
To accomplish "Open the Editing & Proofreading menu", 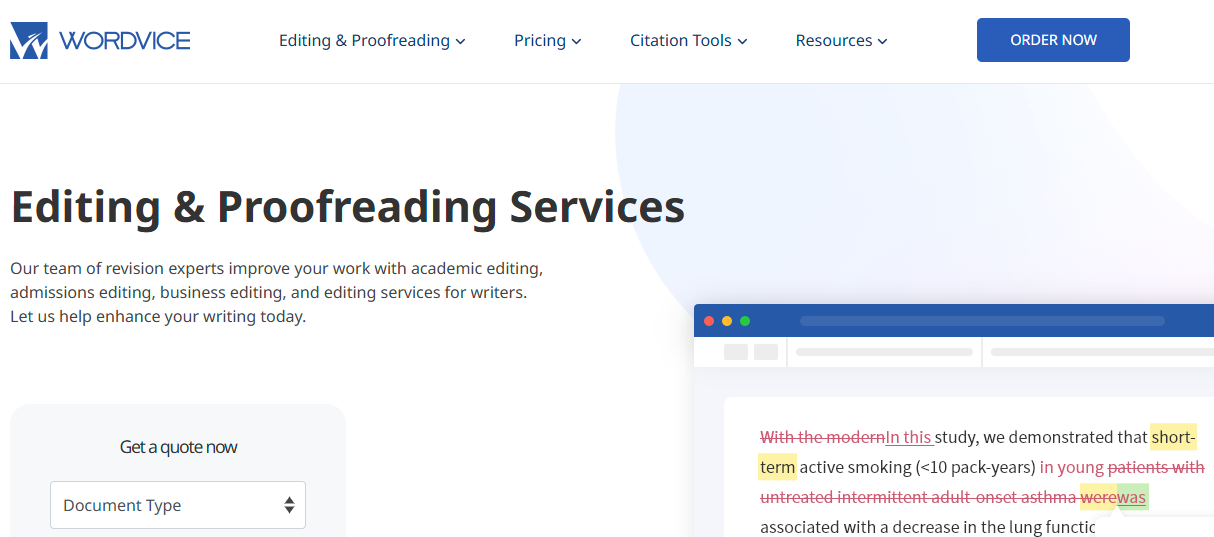I will (364, 41).
